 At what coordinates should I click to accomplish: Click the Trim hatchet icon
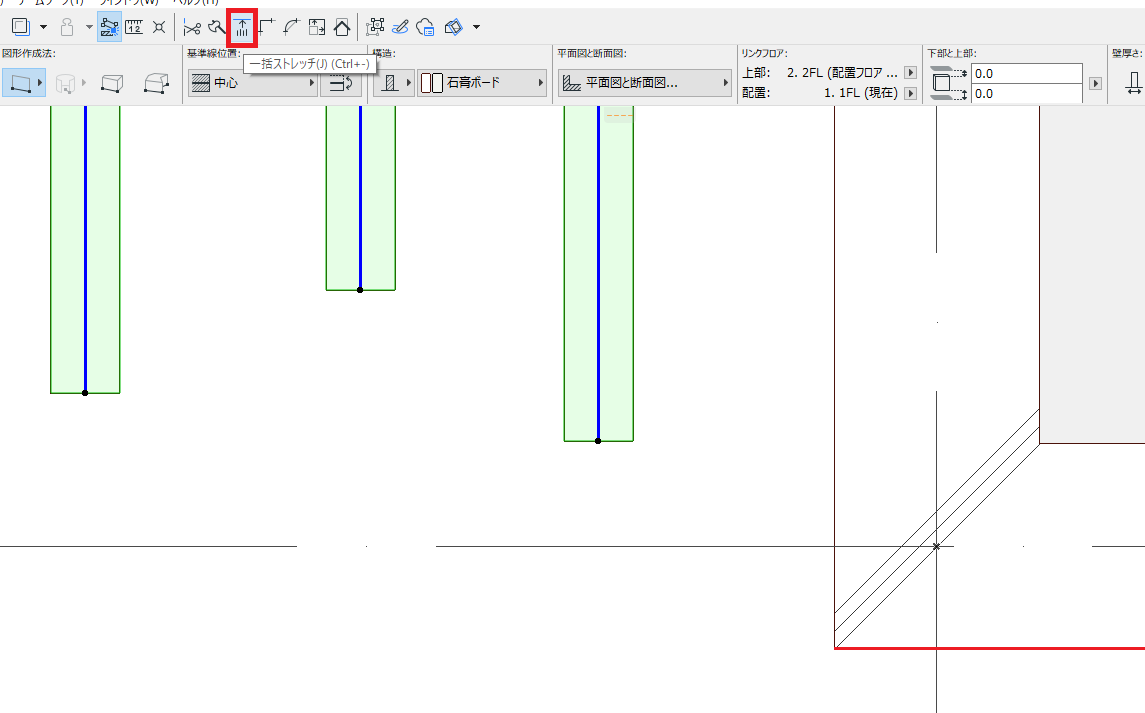pyautogui.click(x=216, y=28)
